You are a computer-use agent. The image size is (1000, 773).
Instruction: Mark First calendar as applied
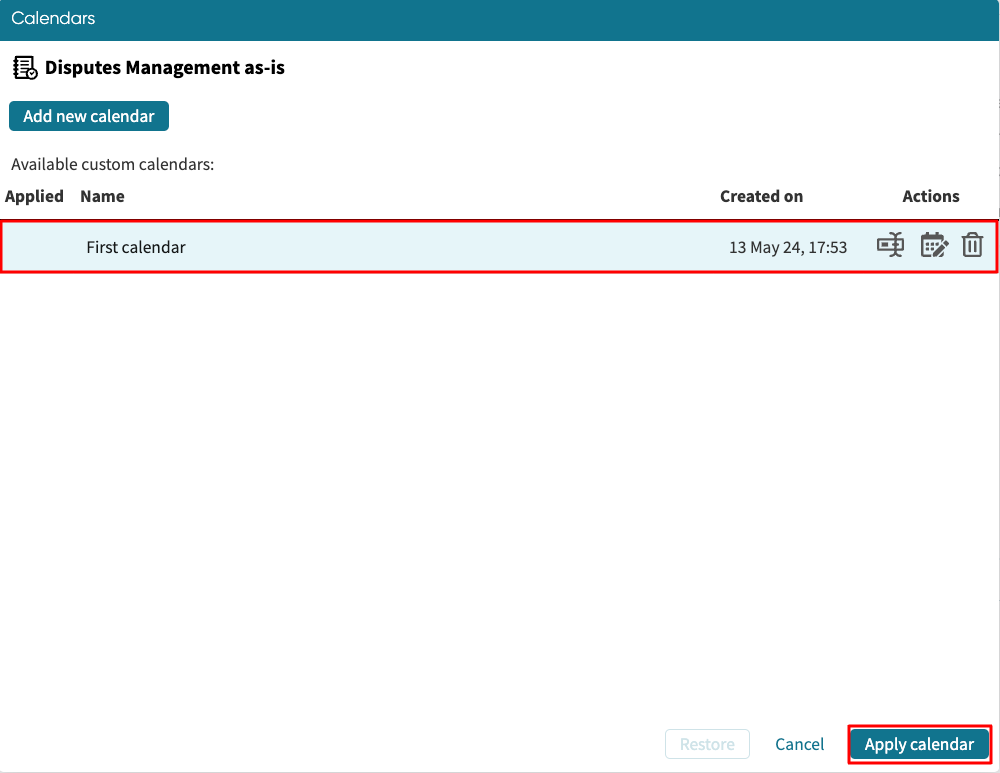click(x=34, y=246)
